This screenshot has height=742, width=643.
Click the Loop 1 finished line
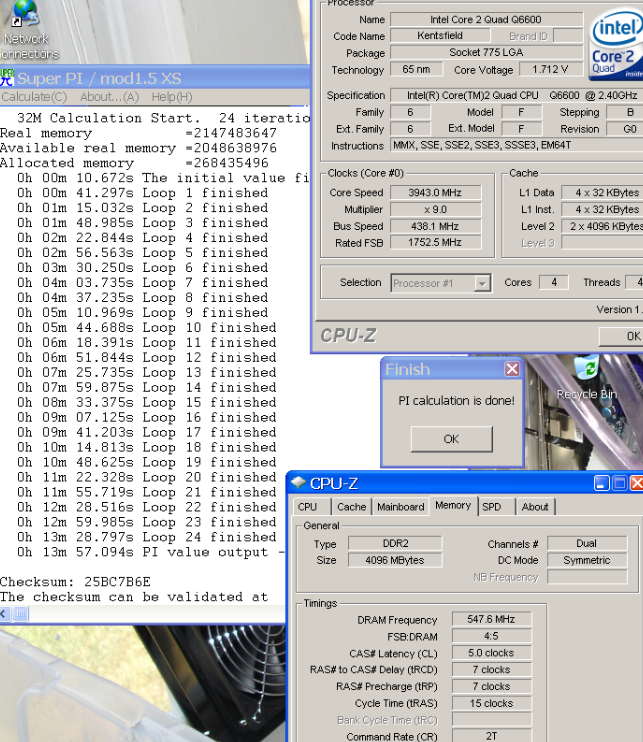click(x=142, y=193)
